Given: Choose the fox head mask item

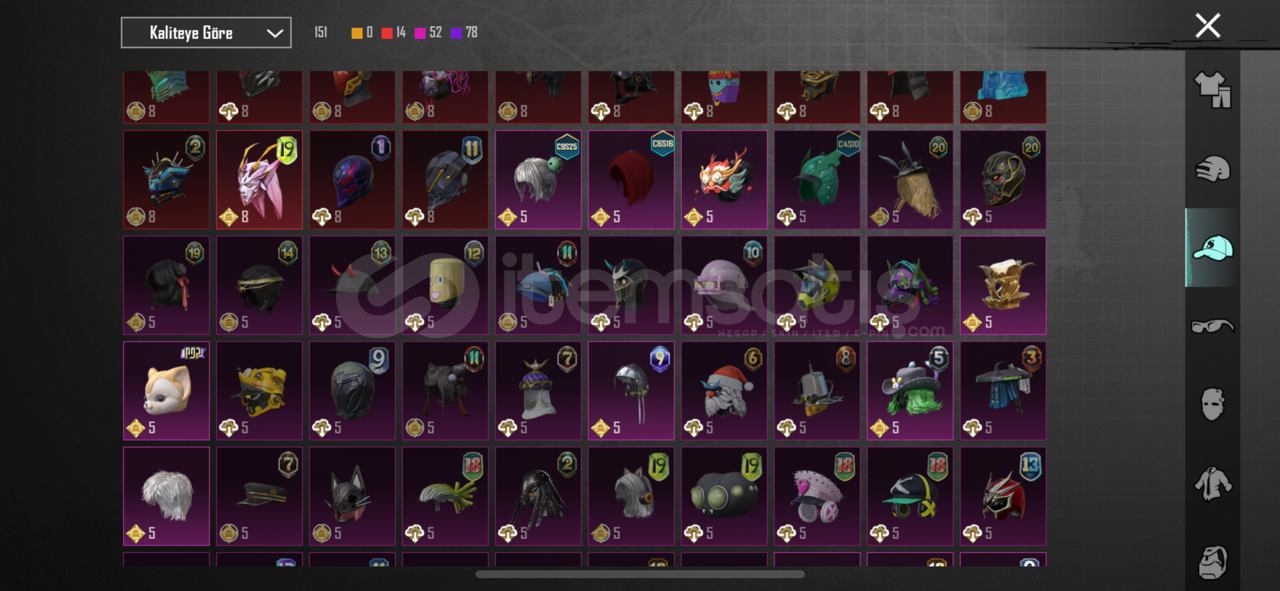Looking at the screenshot, I should click(x=166, y=391).
